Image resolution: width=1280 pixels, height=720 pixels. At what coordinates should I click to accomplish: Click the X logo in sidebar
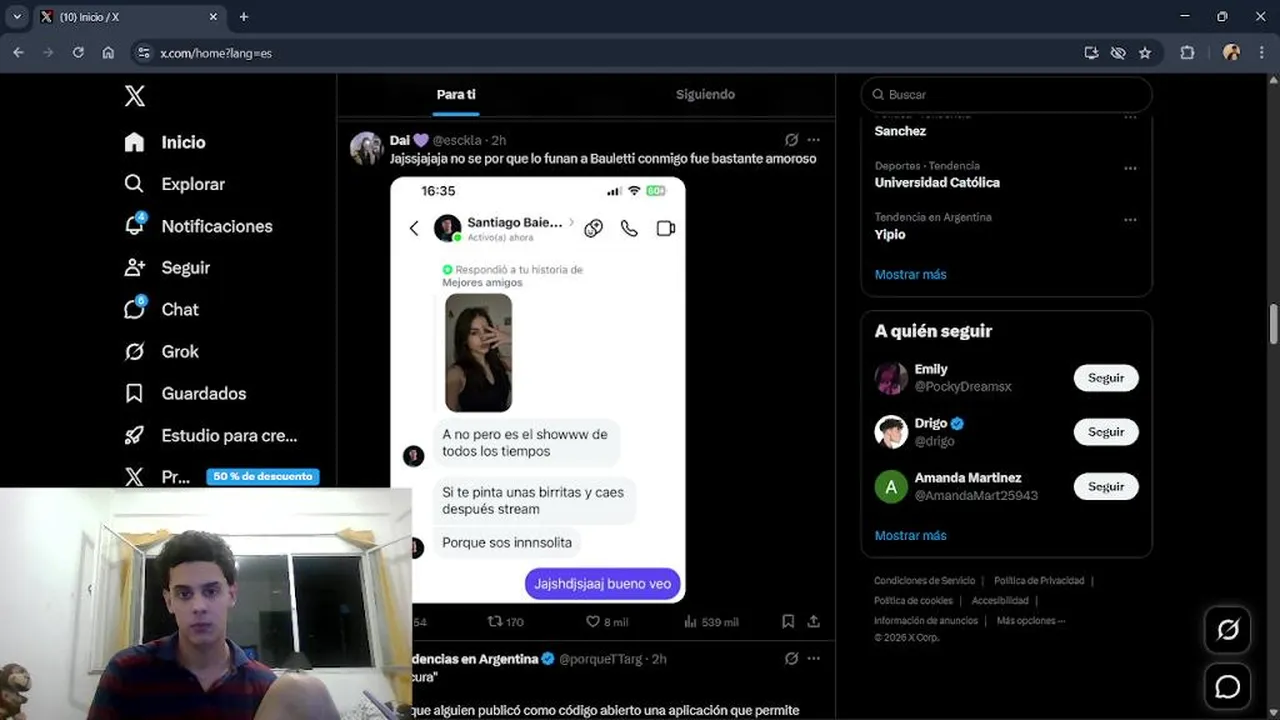point(135,96)
